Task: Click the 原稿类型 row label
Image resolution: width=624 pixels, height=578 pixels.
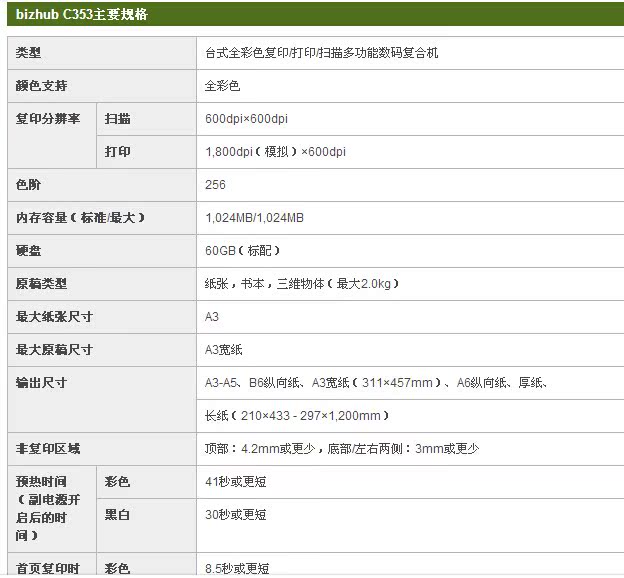Action: [x=42, y=284]
